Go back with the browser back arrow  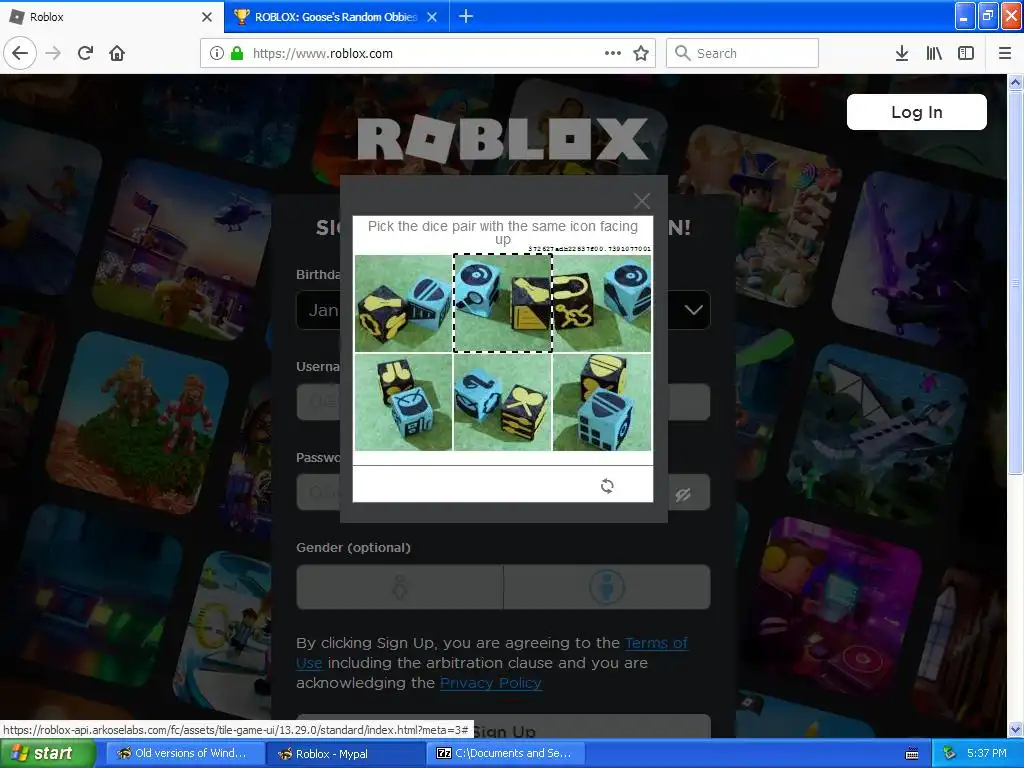tap(20, 53)
